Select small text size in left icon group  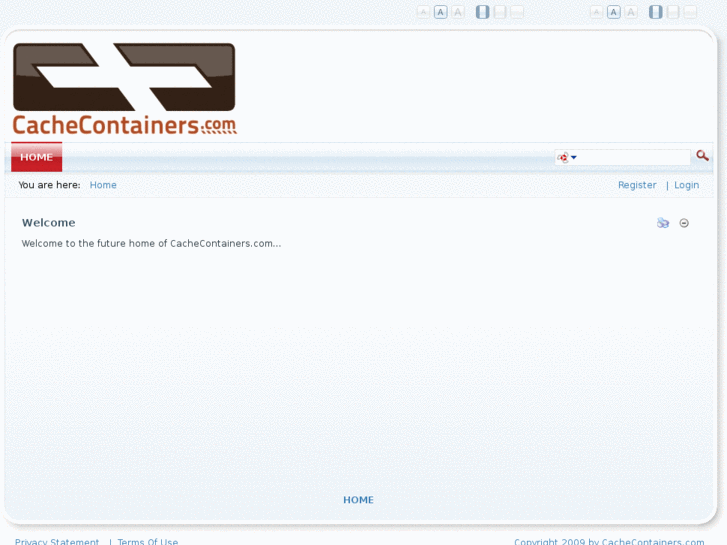click(x=423, y=12)
